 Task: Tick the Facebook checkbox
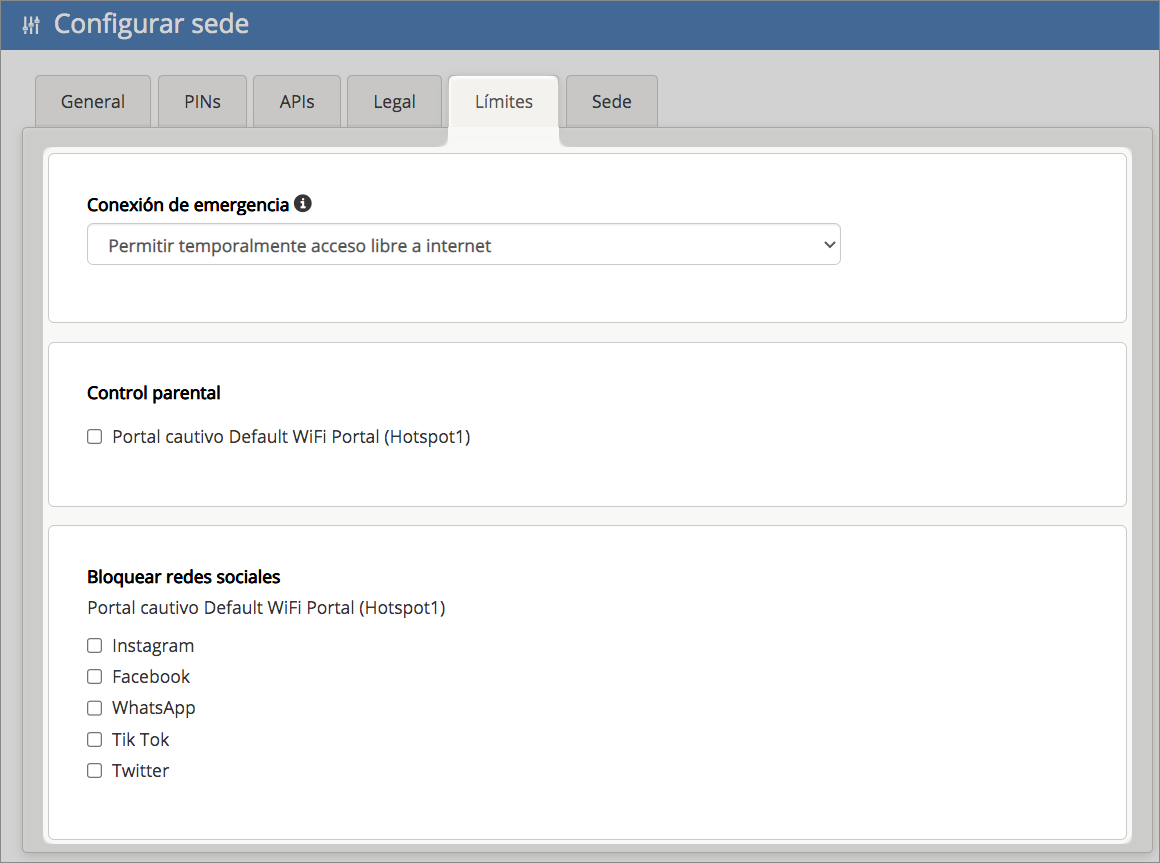pyautogui.click(x=95, y=677)
